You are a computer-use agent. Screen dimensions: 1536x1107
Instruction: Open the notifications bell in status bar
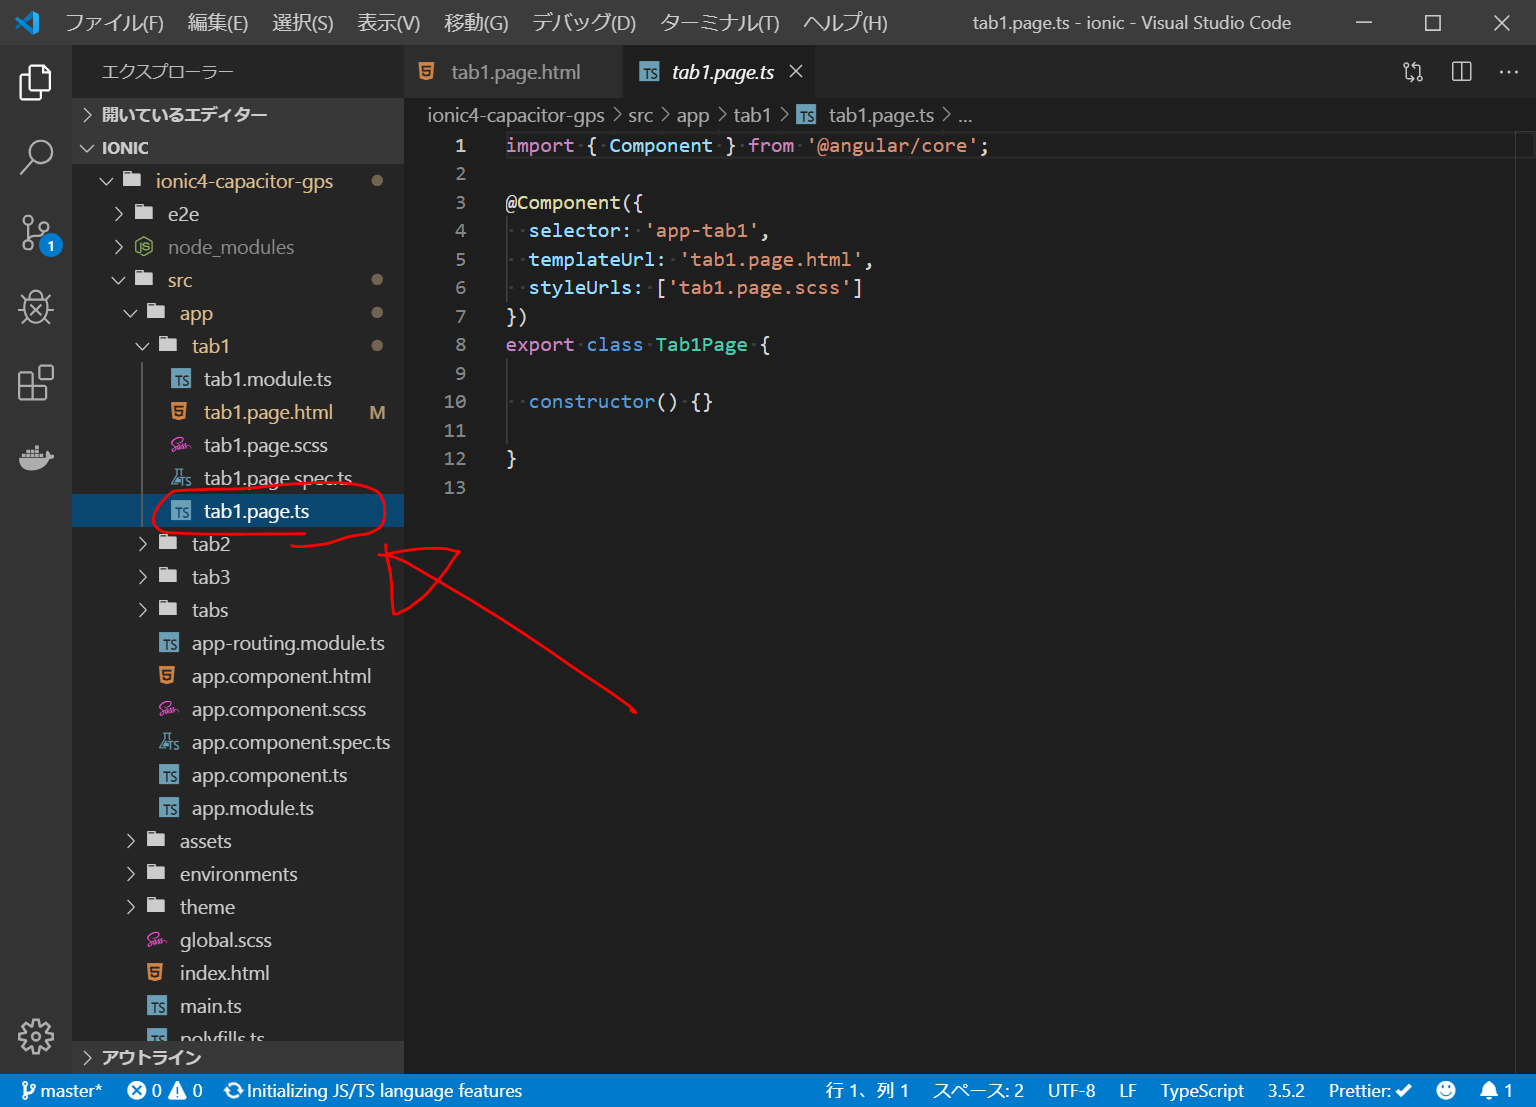(1489, 1090)
